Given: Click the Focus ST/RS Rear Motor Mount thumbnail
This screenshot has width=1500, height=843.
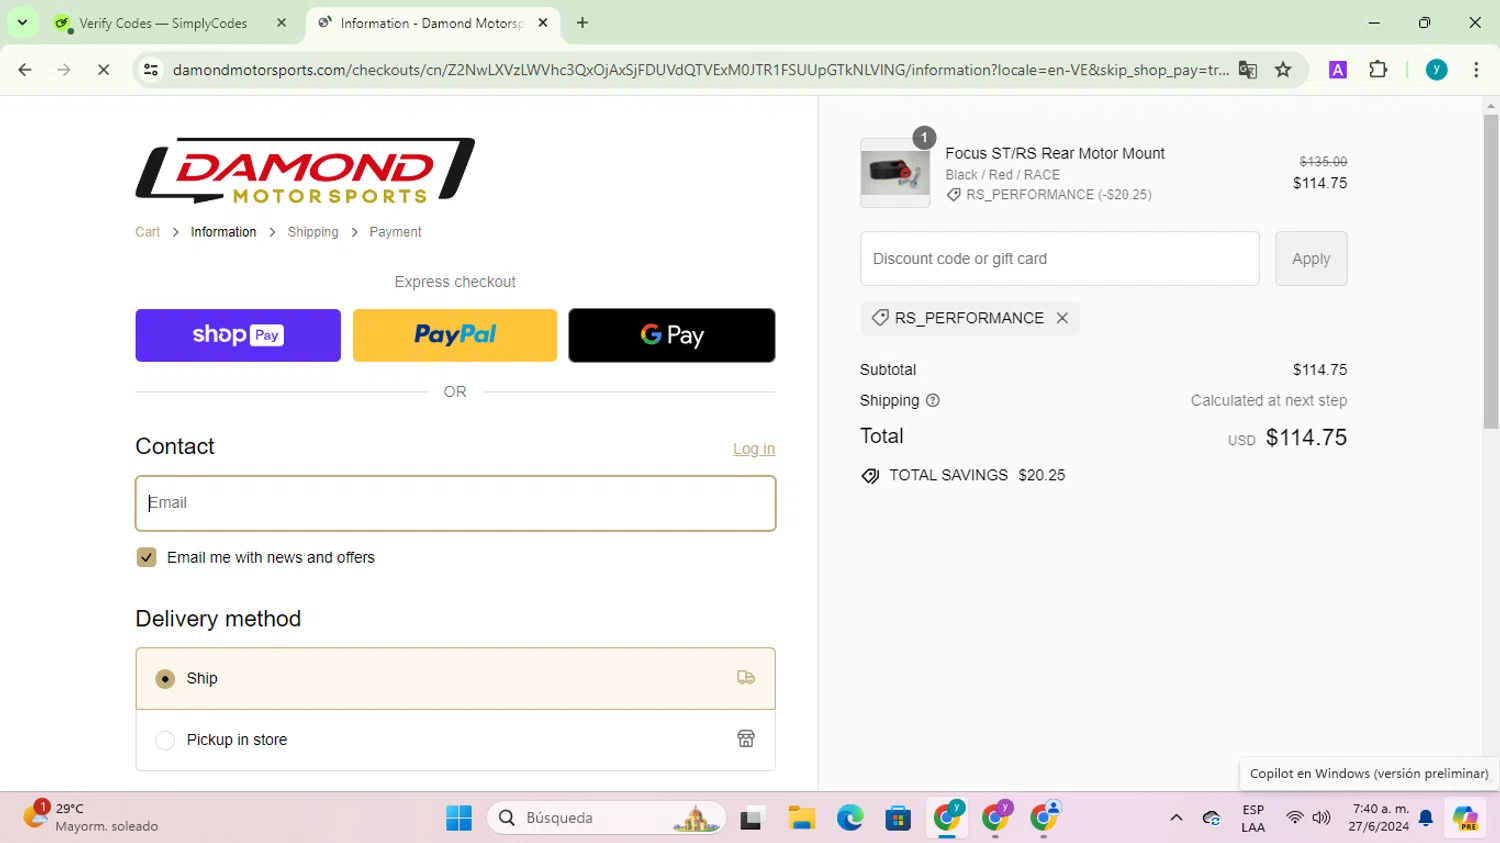Looking at the screenshot, I should pyautogui.click(x=895, y=173).
